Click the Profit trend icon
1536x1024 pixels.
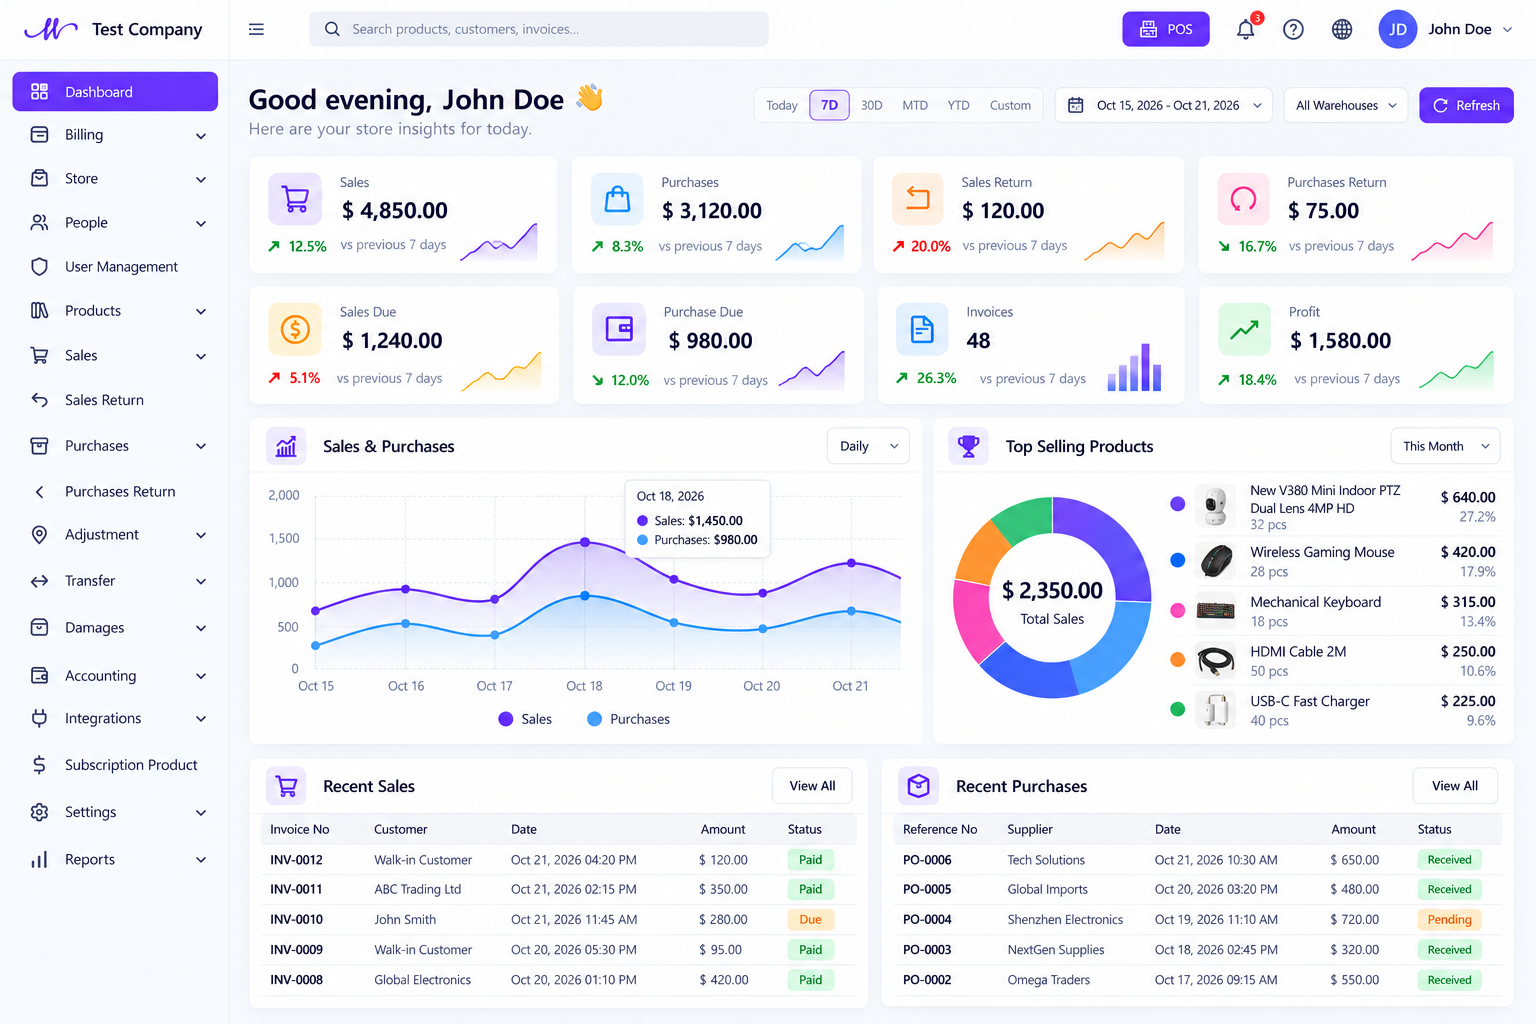click(1244, 329)
